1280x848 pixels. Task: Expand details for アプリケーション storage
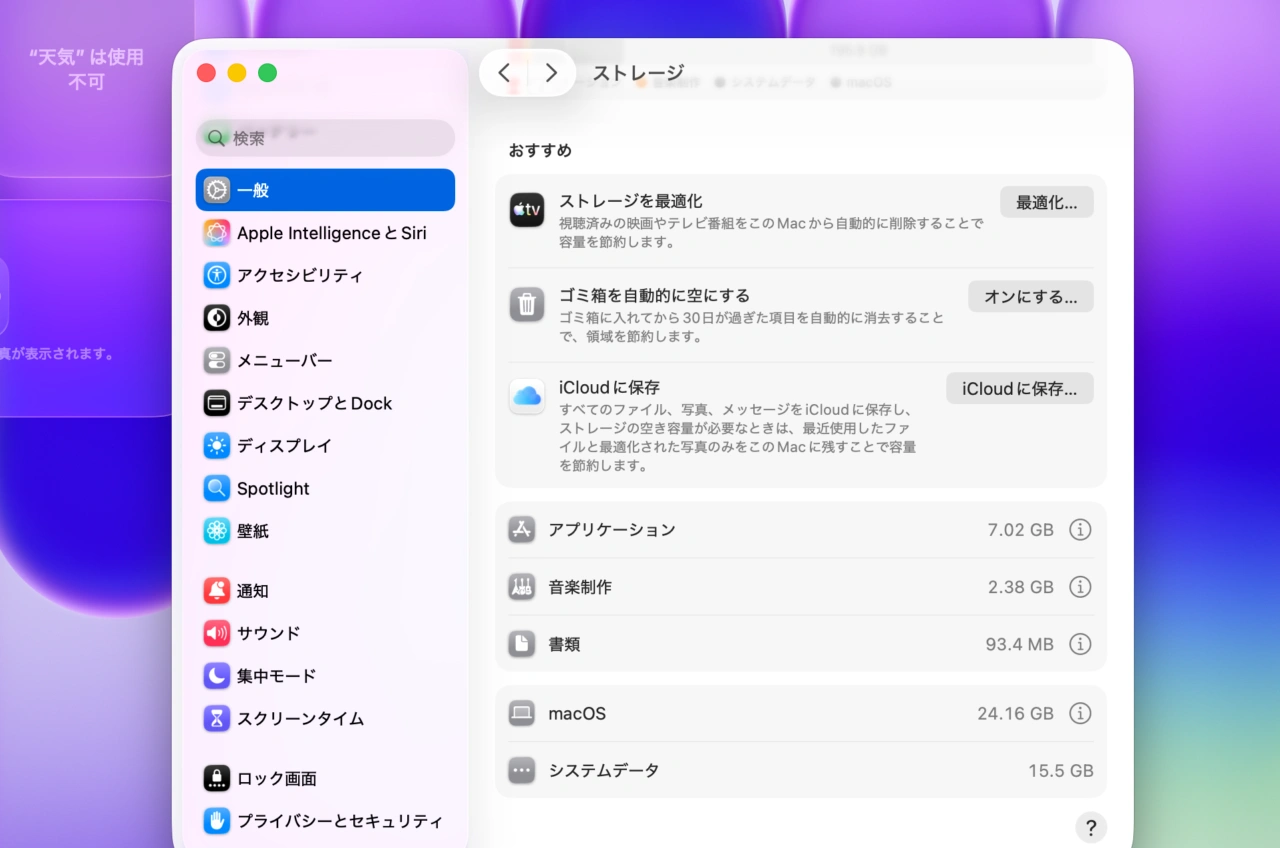click(x=1080, y=530)
